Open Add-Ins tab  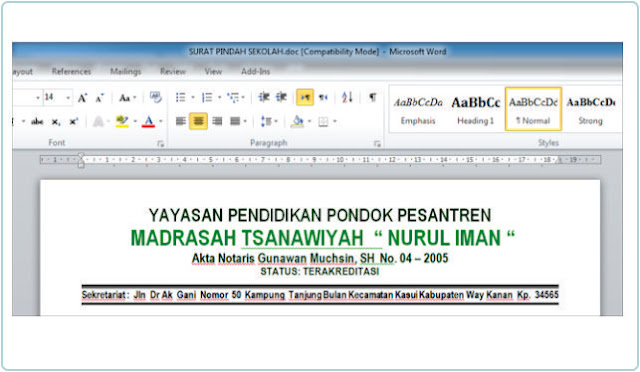tap(256, 71)
